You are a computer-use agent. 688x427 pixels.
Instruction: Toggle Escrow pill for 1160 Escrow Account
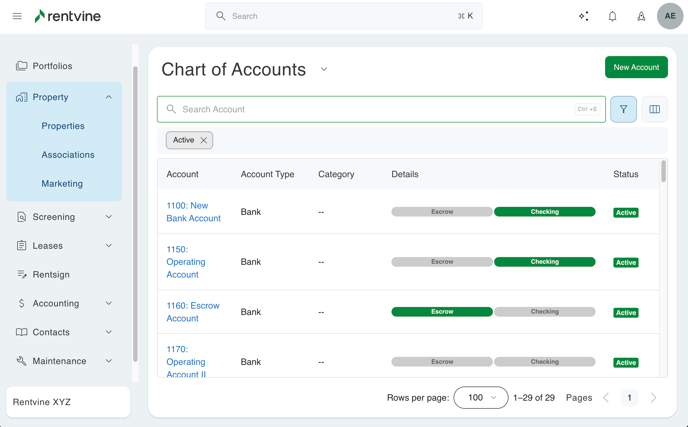tap(442, 312)
